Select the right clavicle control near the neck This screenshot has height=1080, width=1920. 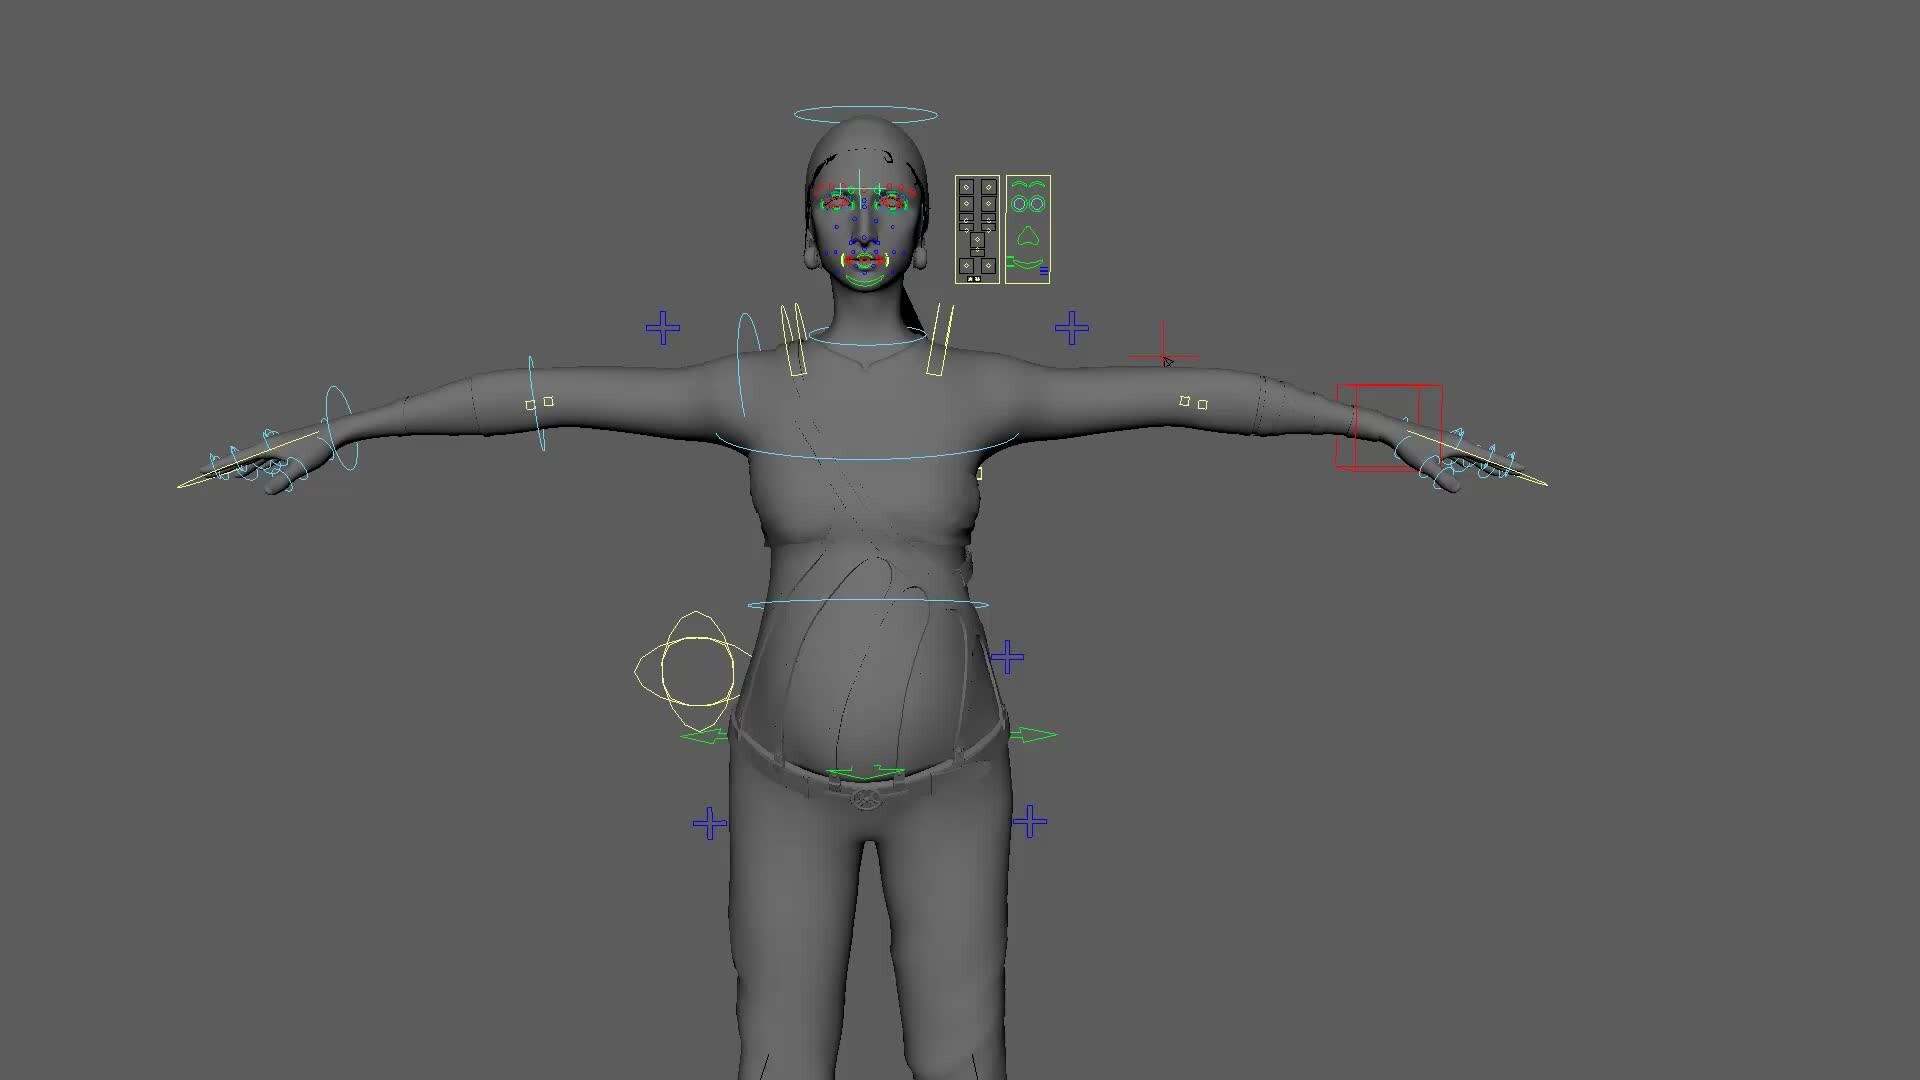click(937, 340)
